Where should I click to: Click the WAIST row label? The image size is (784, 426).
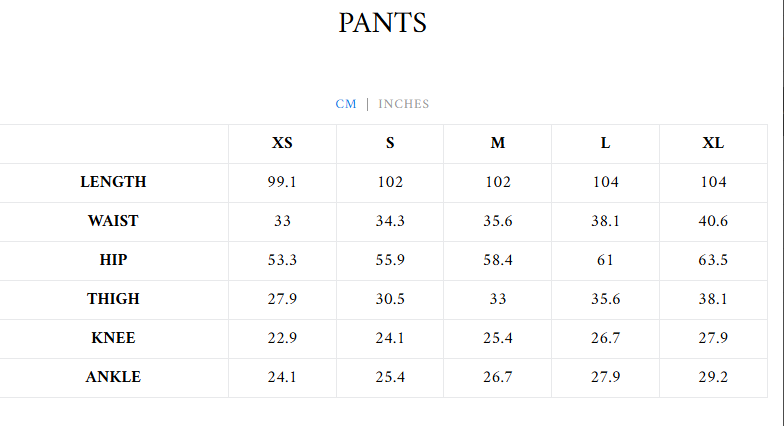113,221
